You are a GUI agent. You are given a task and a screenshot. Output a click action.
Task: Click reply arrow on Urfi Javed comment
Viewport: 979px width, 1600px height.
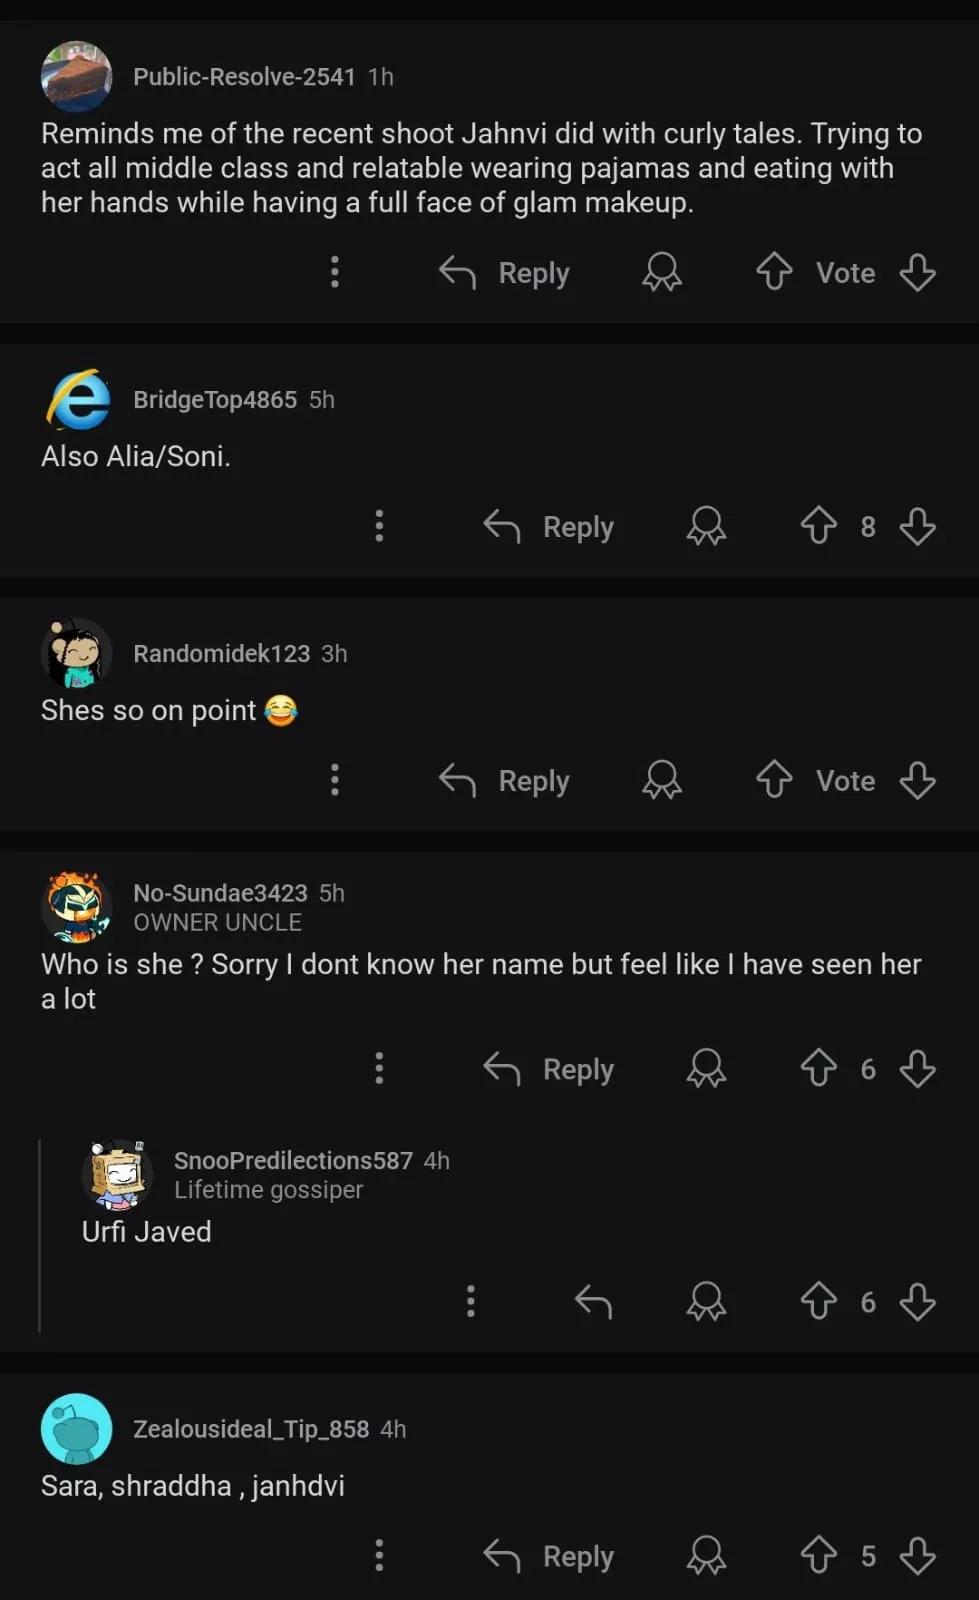593,1301
